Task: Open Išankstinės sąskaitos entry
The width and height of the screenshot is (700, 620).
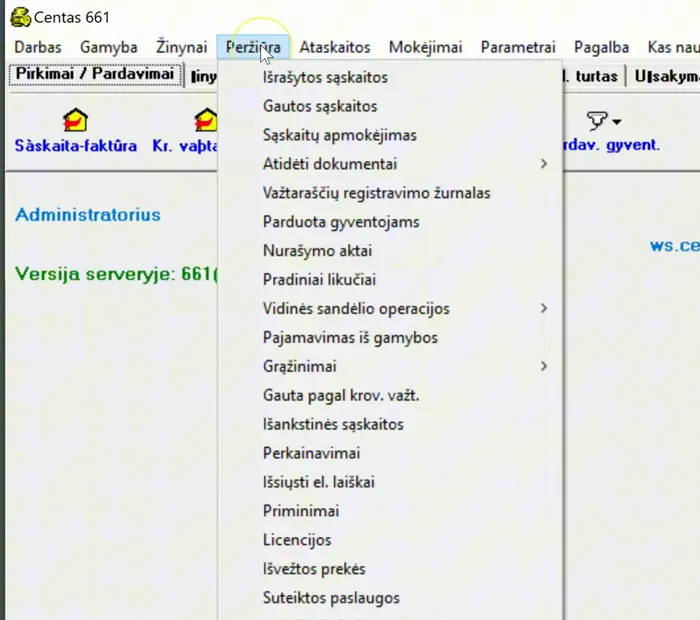Action: coord(390,424)
